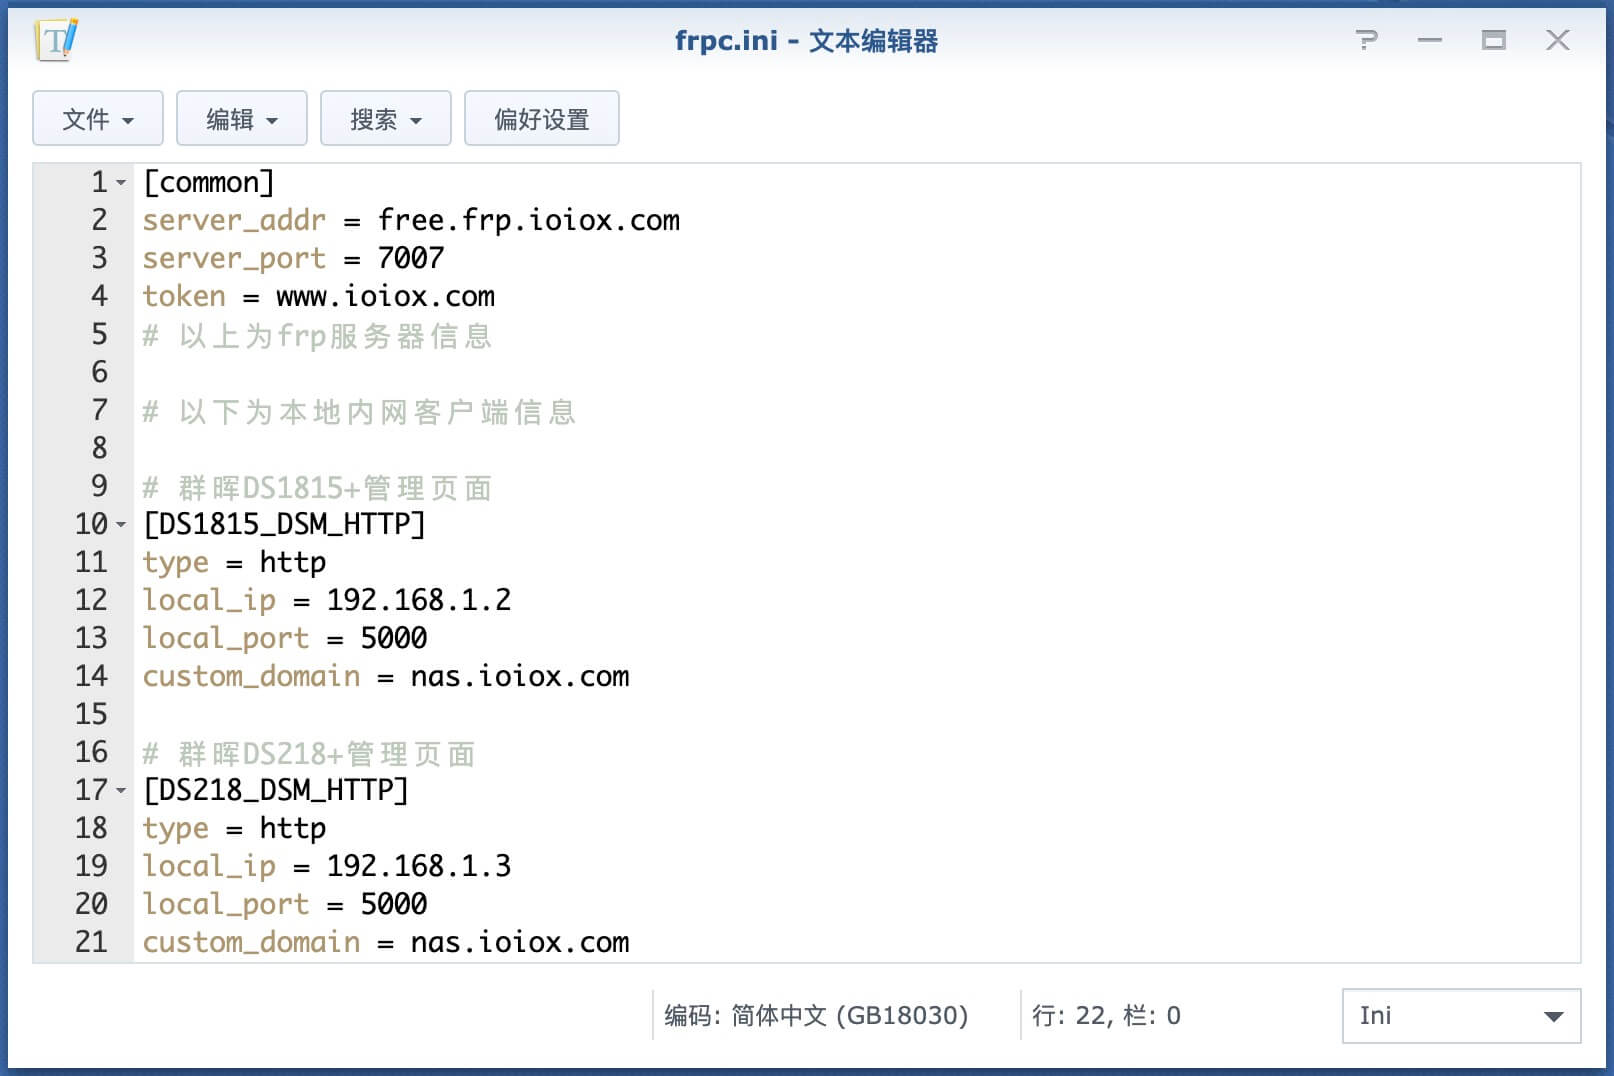Collapse the [common] section fold arrow

tap(121, 183)
